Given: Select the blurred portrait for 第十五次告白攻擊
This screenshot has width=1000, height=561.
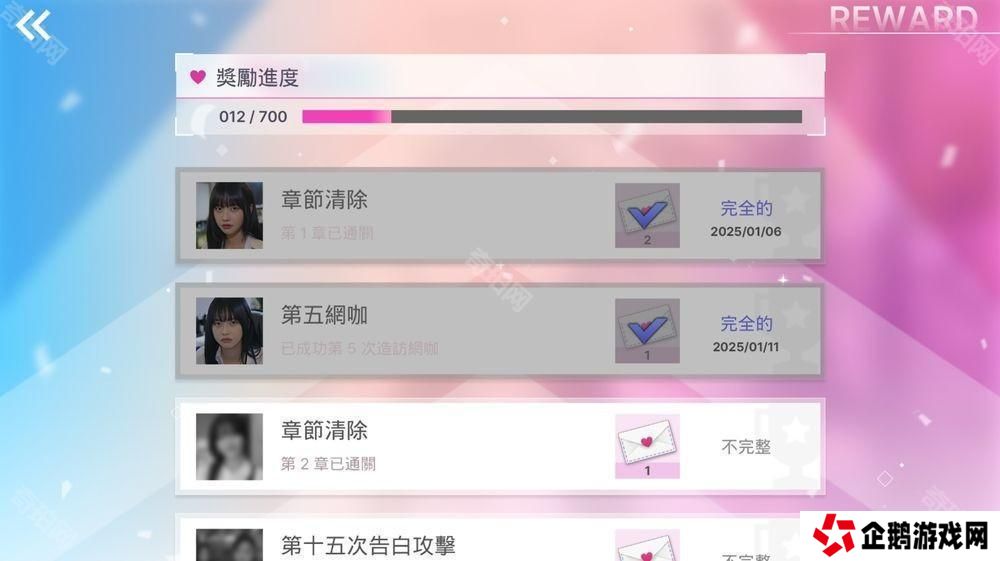Looking at the screenshot, I should [x=229, y=545].
